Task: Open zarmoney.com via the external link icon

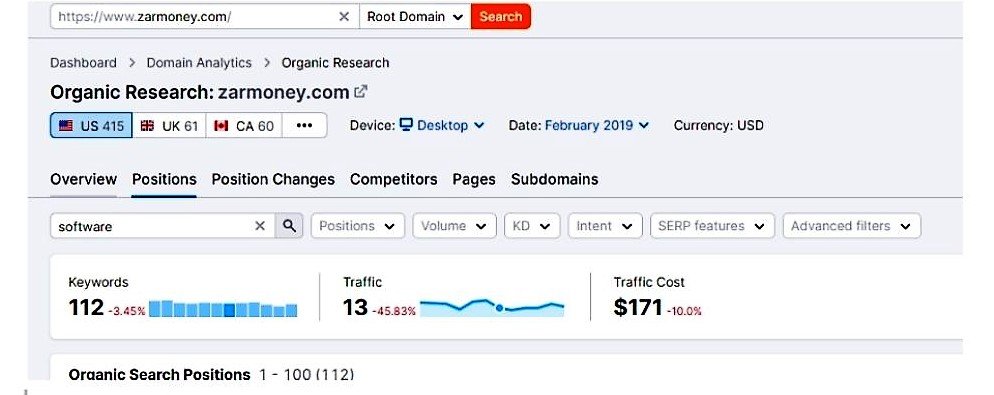Action: click(x=360, y=91)
